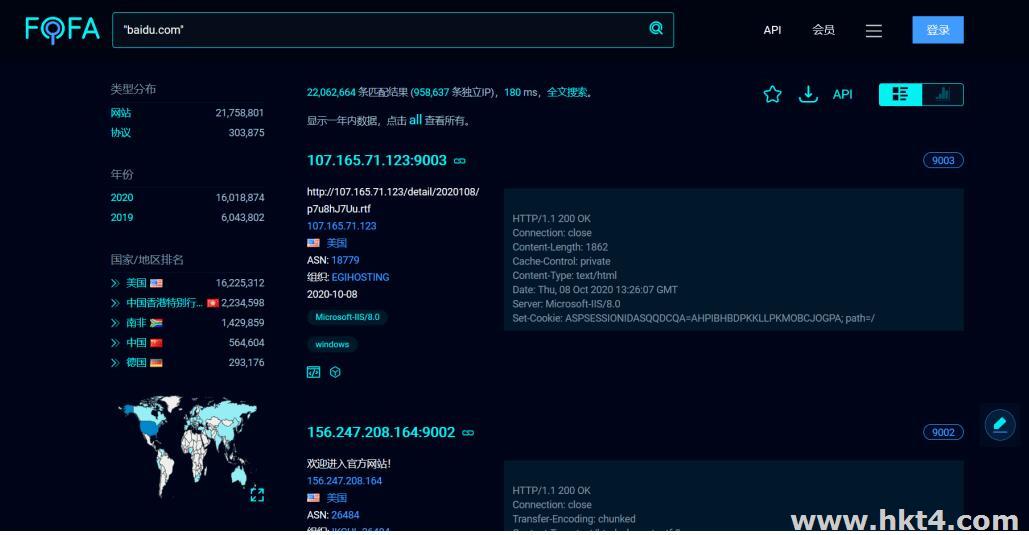The image size is (1029, 535).
Task: Expand the 德国 country row chevron
Action: pos(115,362)
